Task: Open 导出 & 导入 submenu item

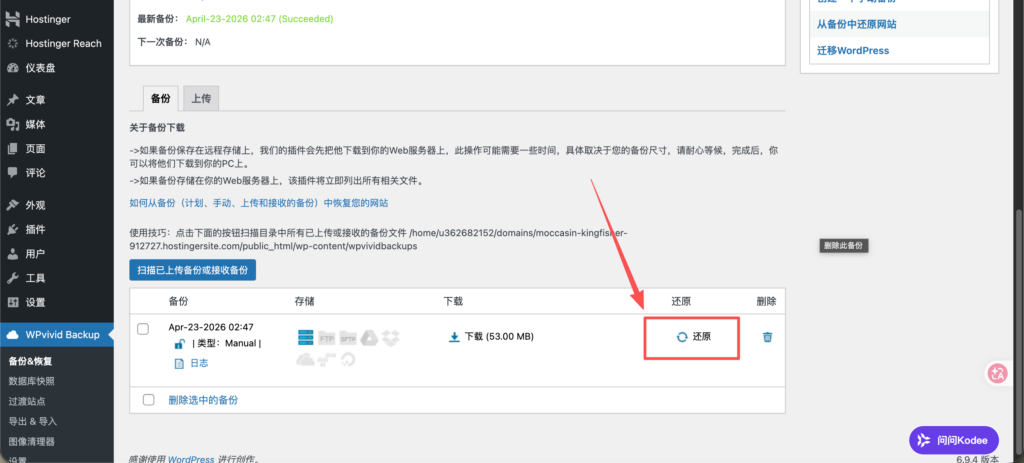Action: [x=33, y=421]
